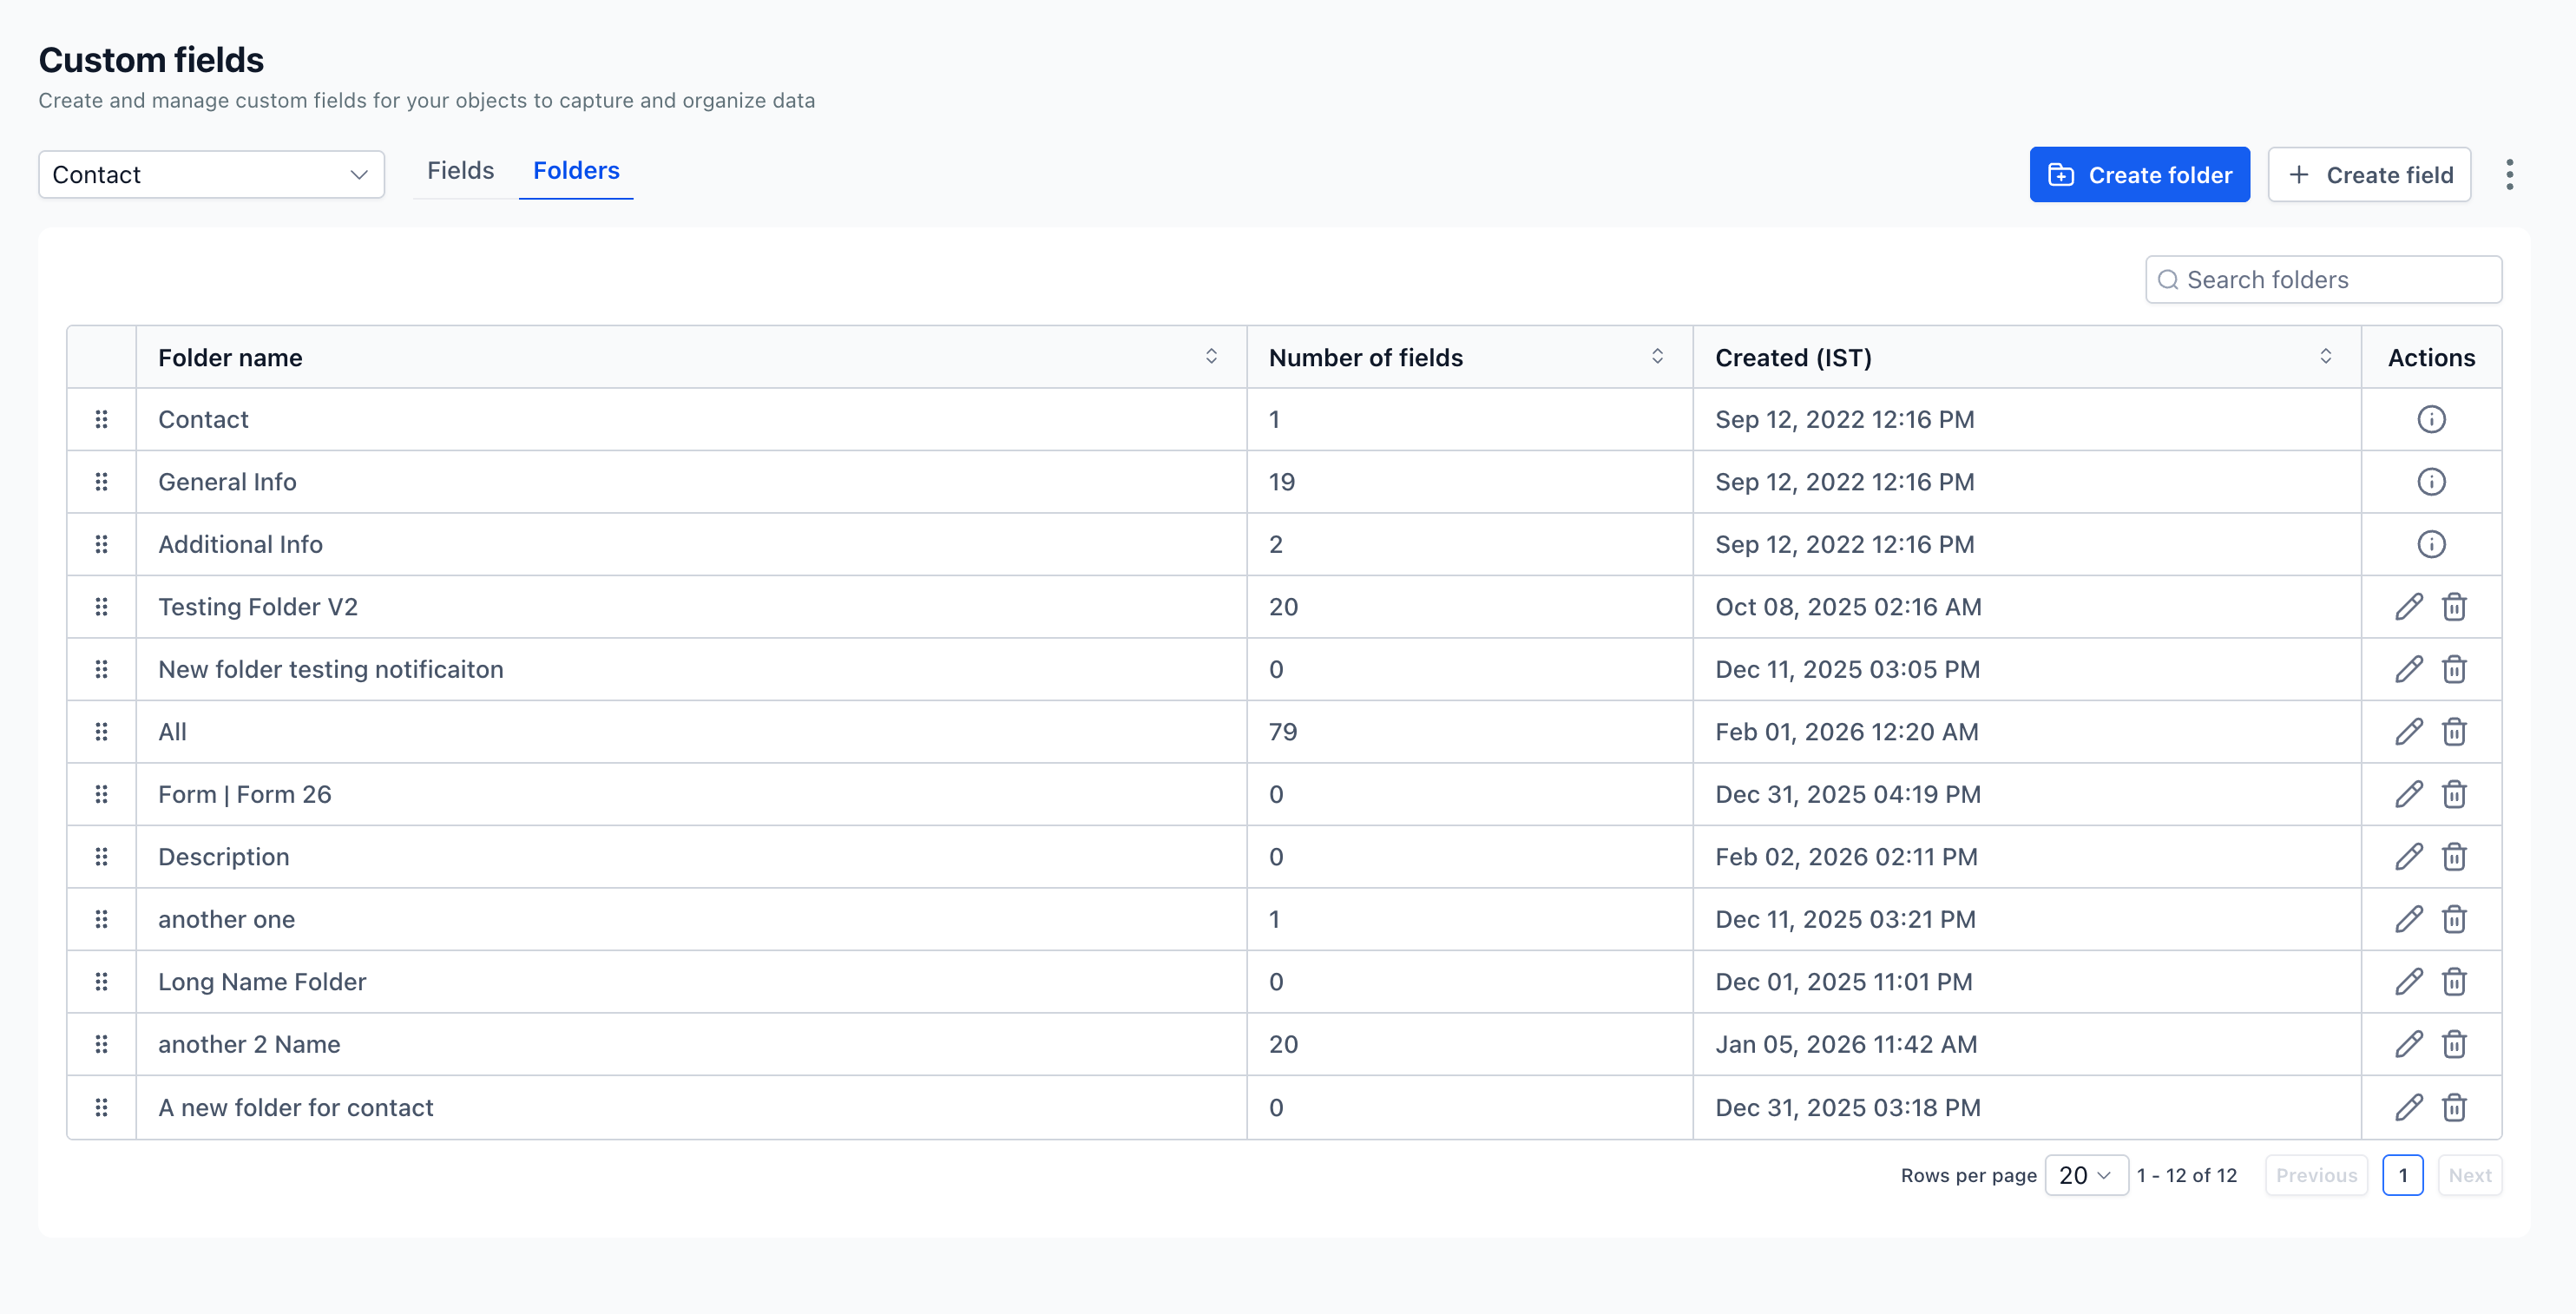Click drag handle of Contact row
The image size is (2576, 1314).
click(101, 419)
